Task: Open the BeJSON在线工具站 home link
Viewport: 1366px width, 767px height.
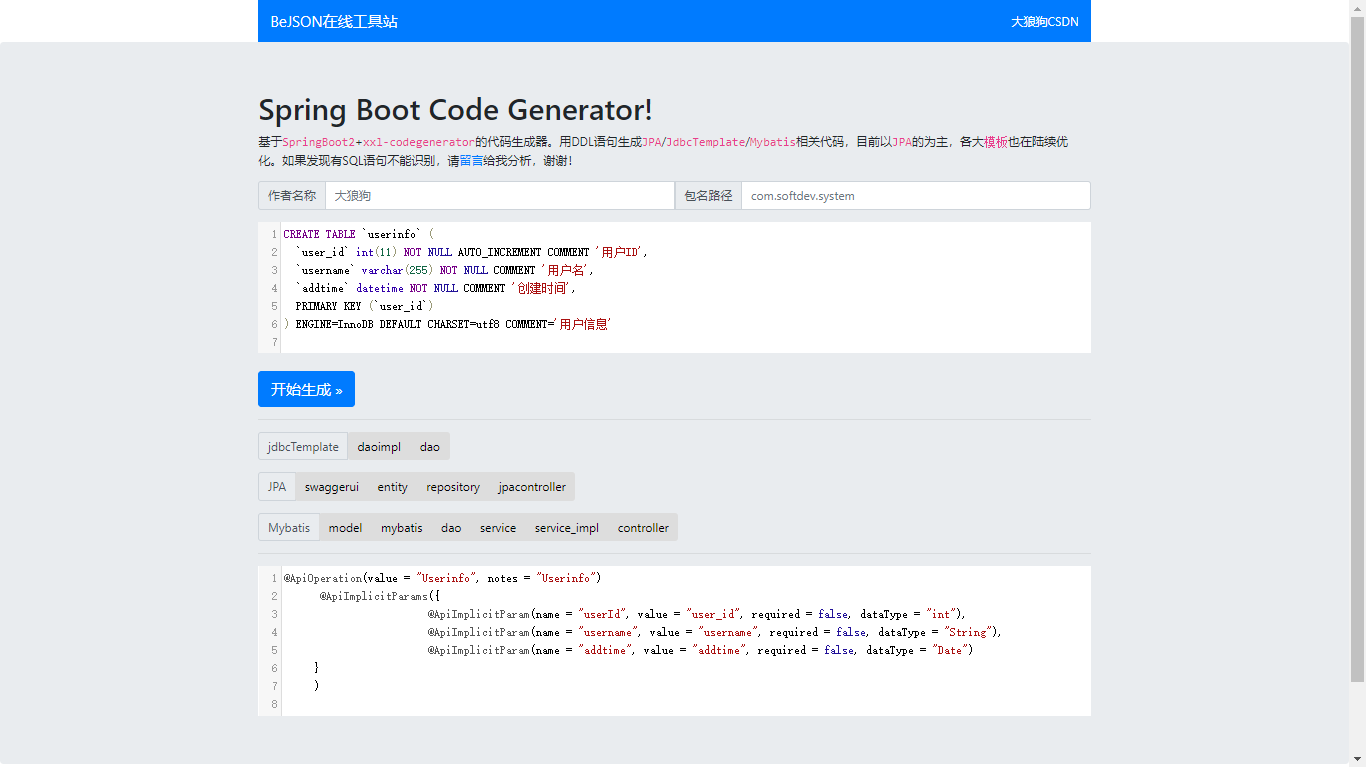Action: tap(334, 21)
